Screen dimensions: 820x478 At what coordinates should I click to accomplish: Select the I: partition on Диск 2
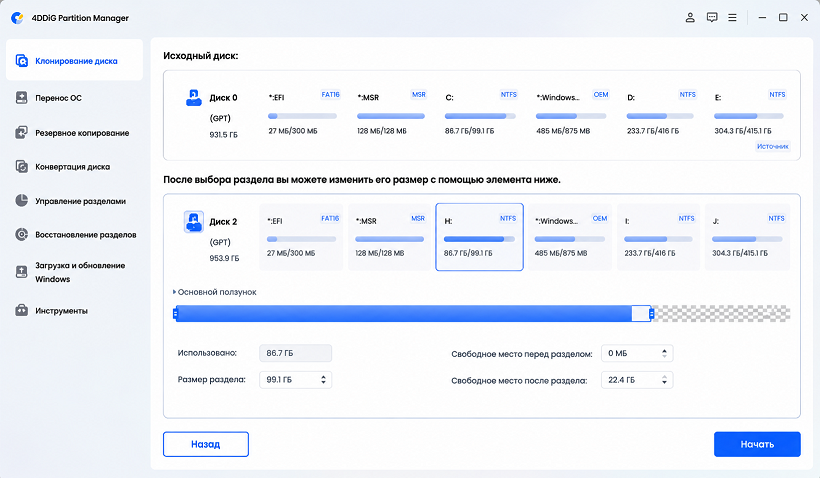(x=658, y=237)
